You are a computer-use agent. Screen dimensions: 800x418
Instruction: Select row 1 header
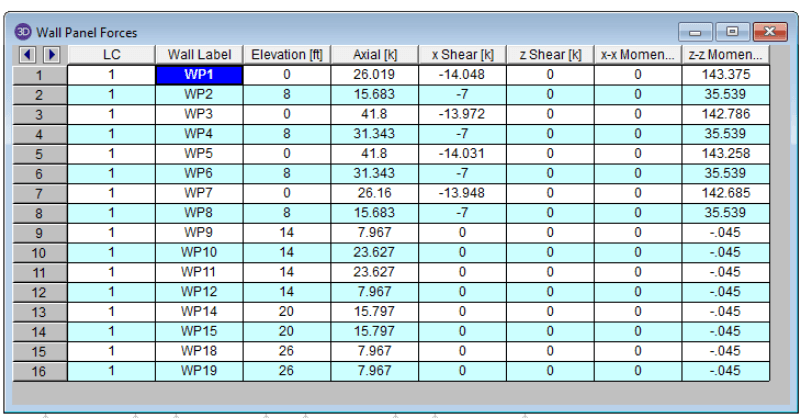point(40,74)
